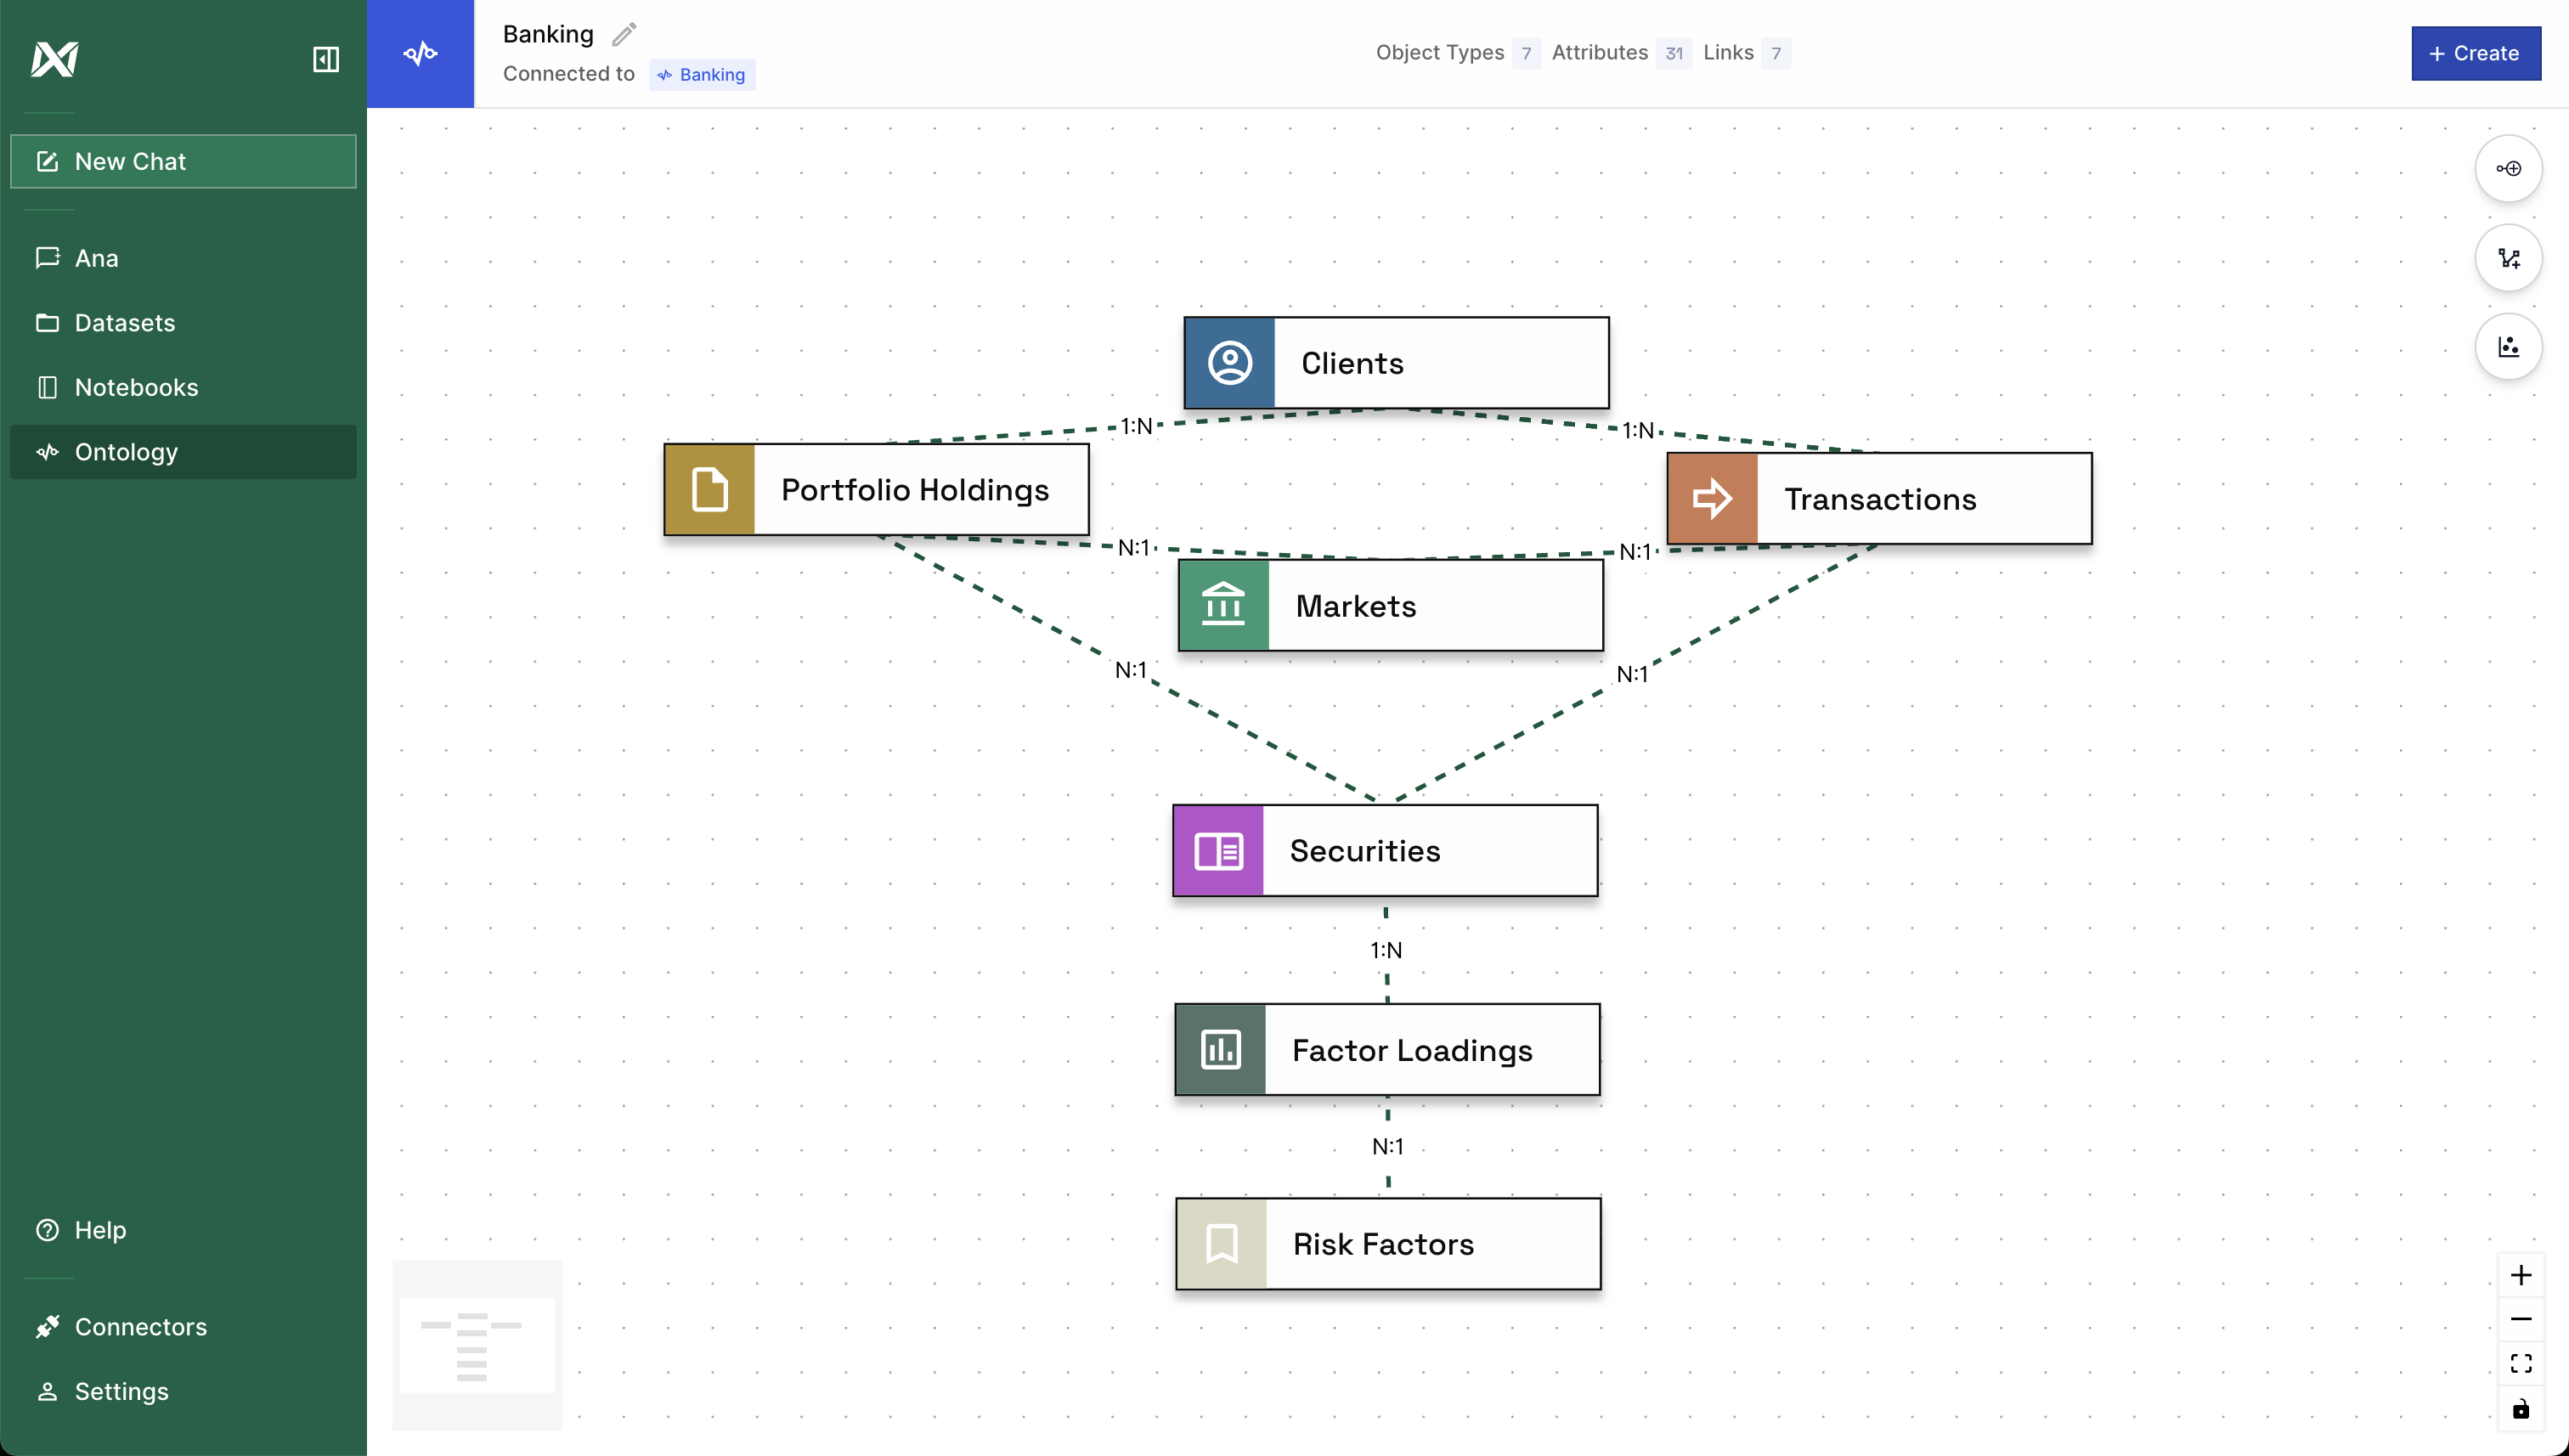Collapse the sidebar panel icon
This screenshot has width=2569, height=1456.
point(326,59)
